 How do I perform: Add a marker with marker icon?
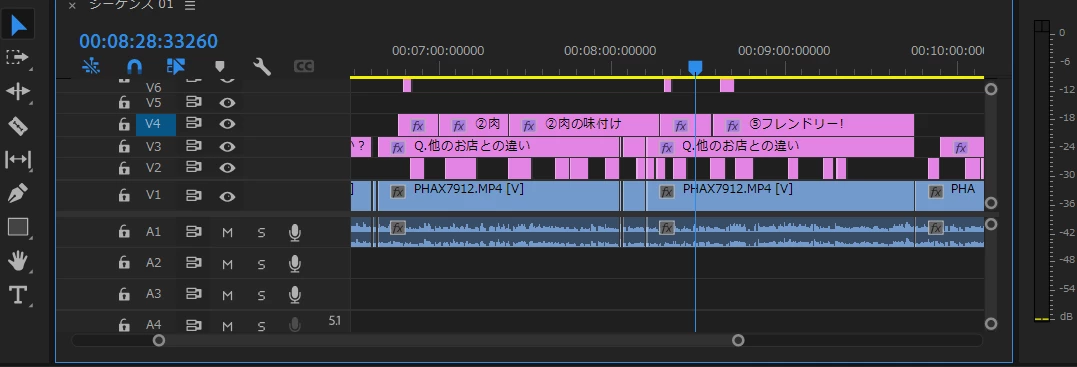tap(220, 66)
